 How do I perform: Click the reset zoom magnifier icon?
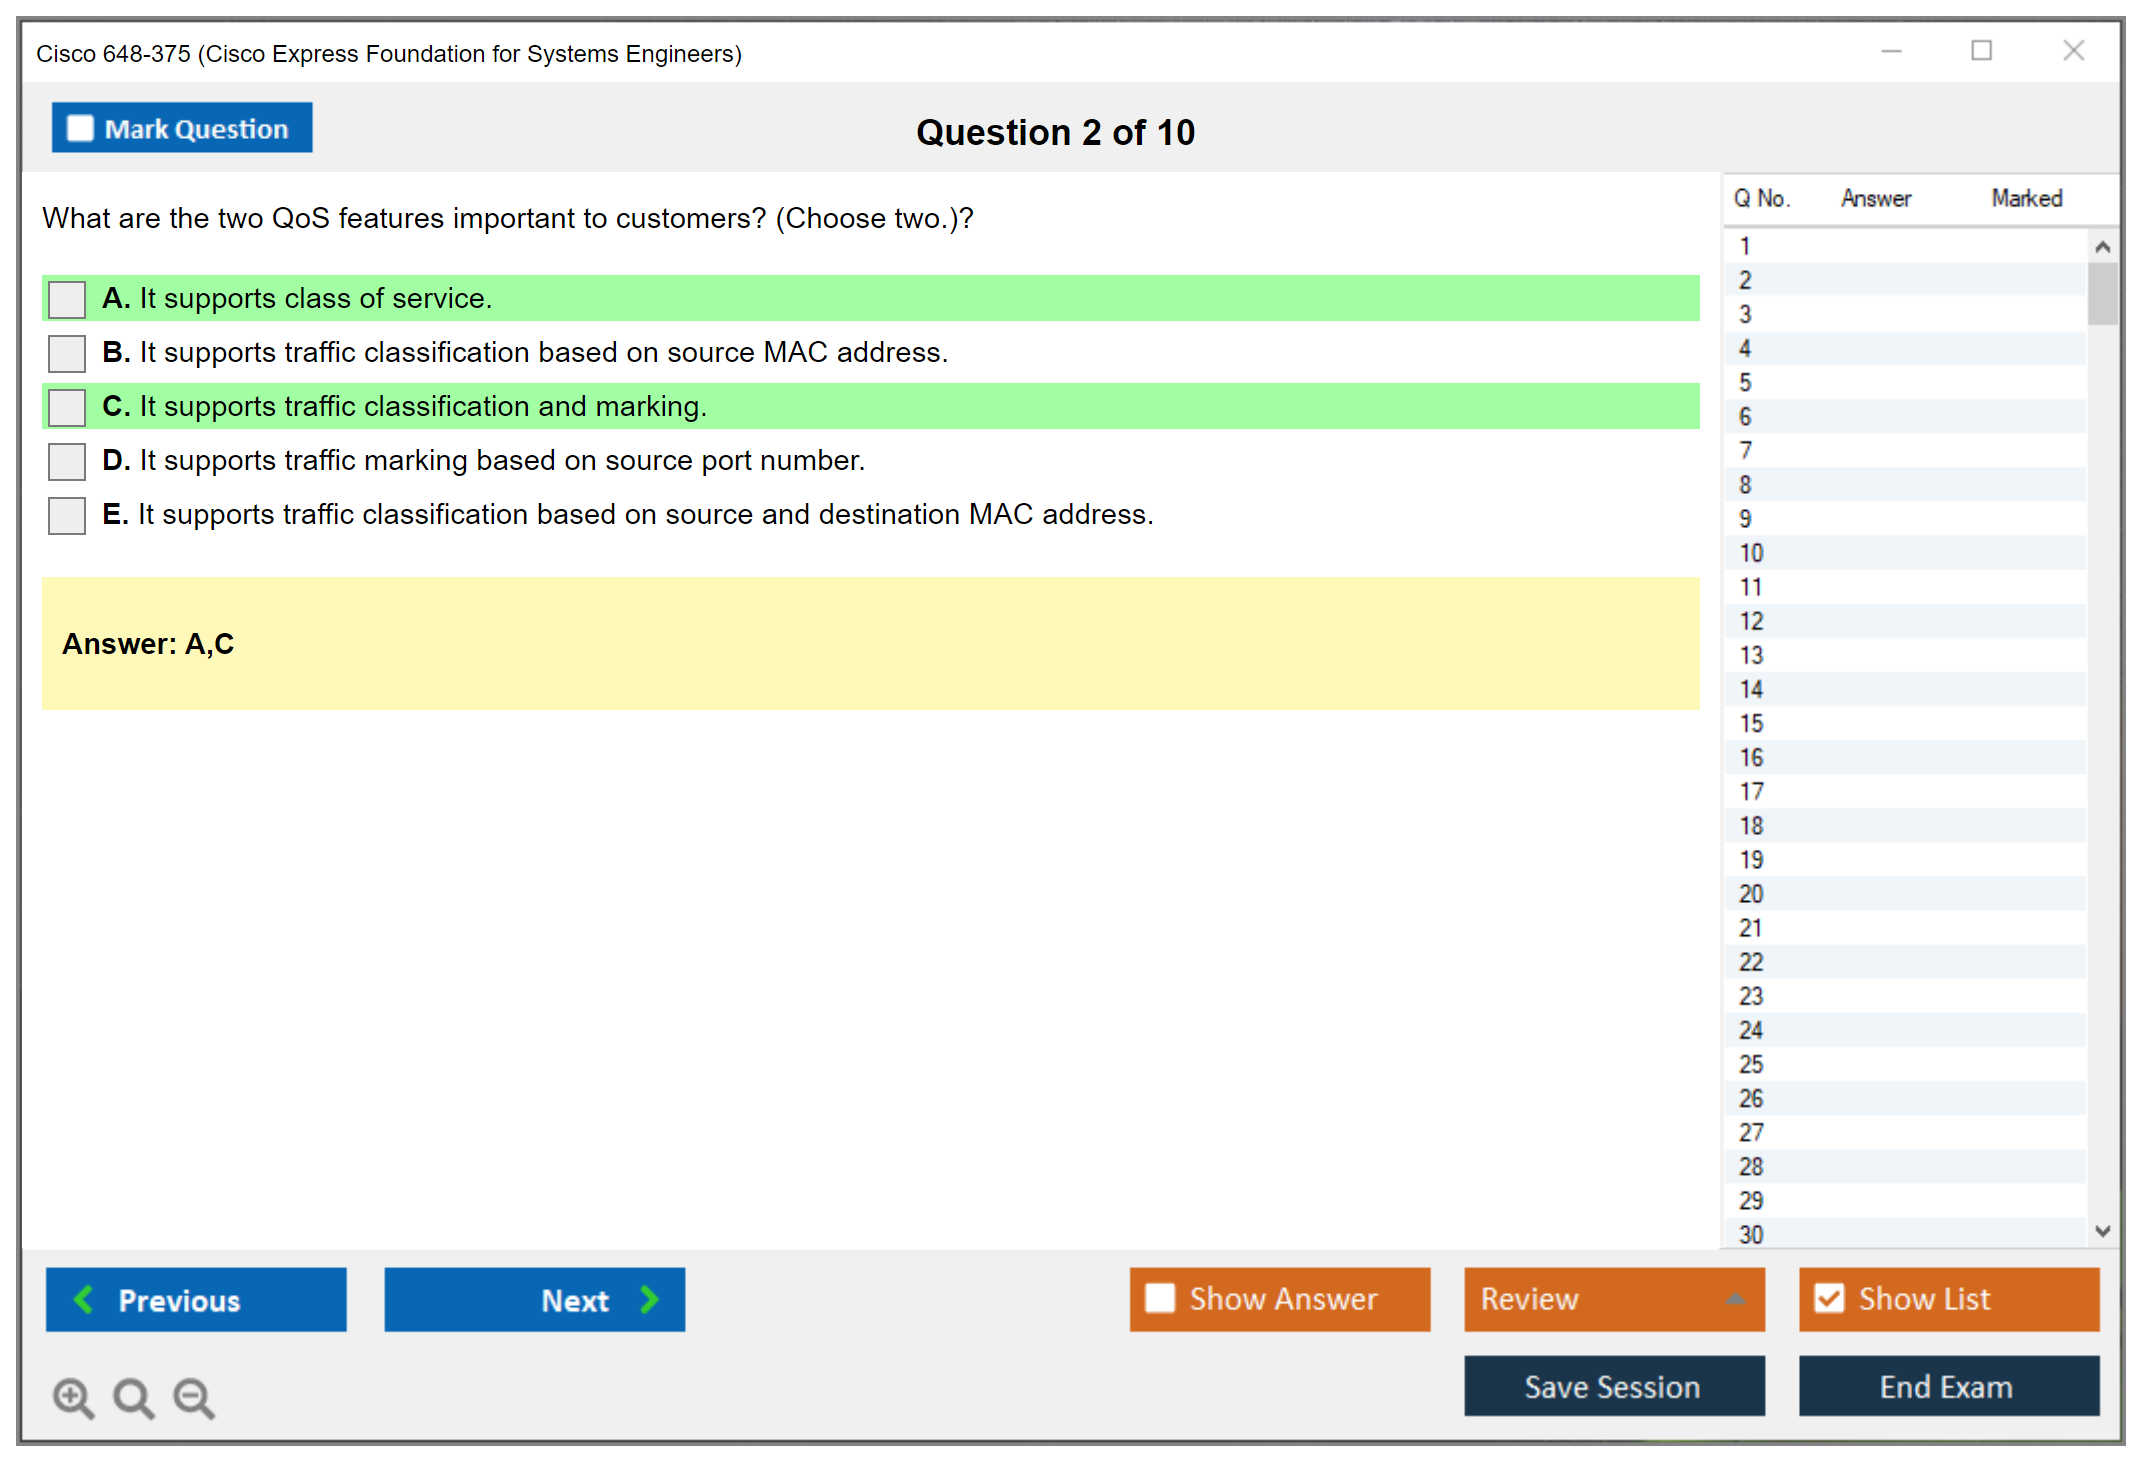[x=133, y=1397]
